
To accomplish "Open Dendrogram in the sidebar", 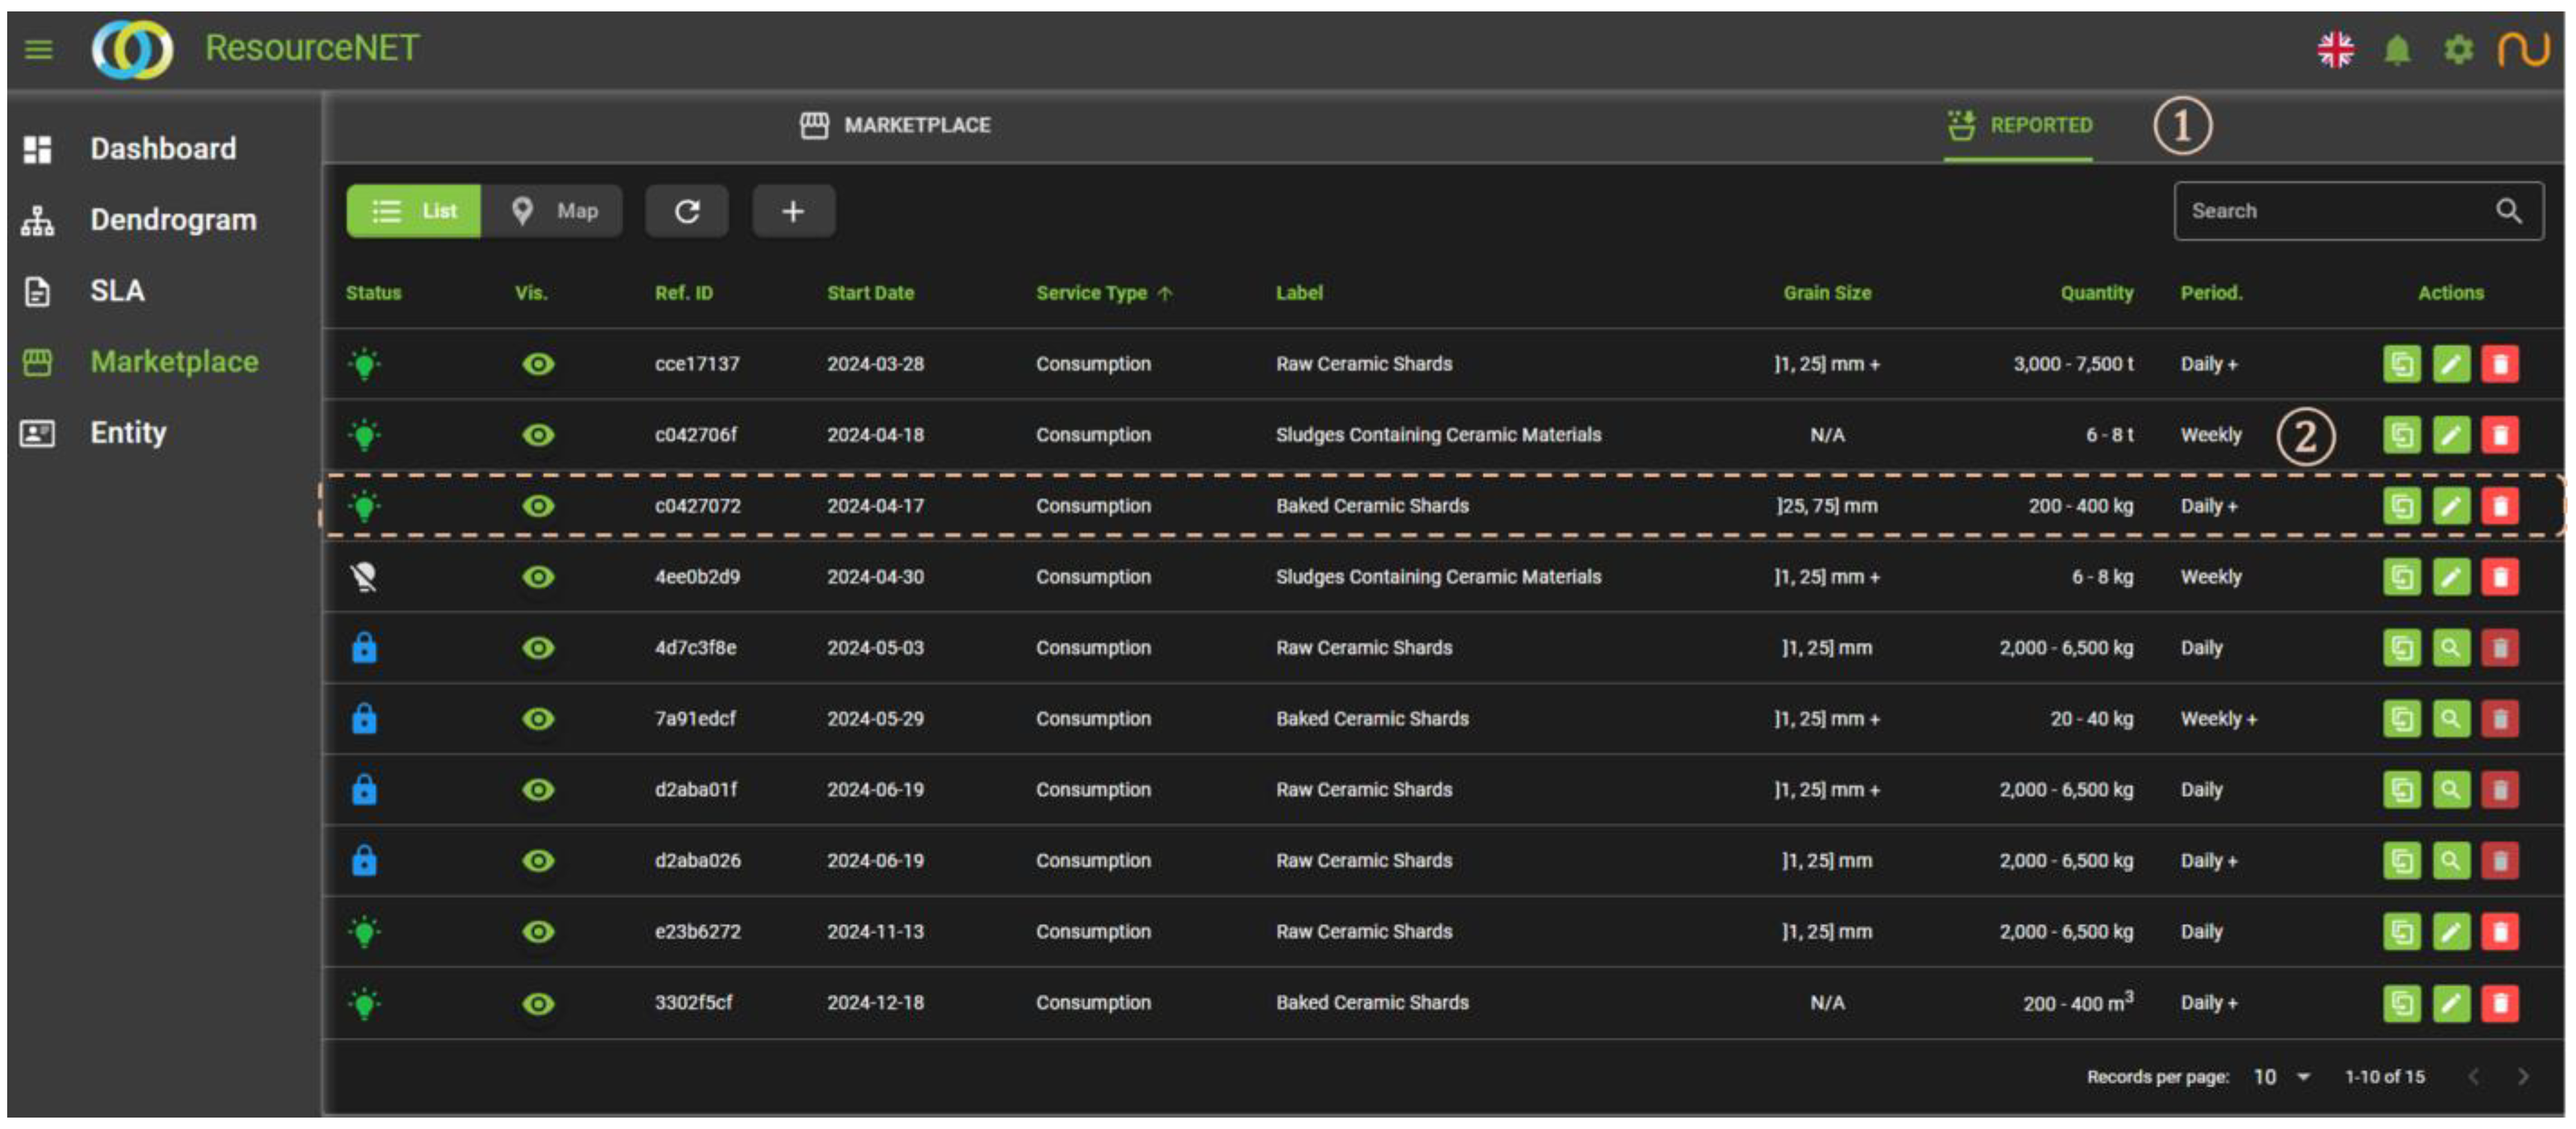I will 172,220.
